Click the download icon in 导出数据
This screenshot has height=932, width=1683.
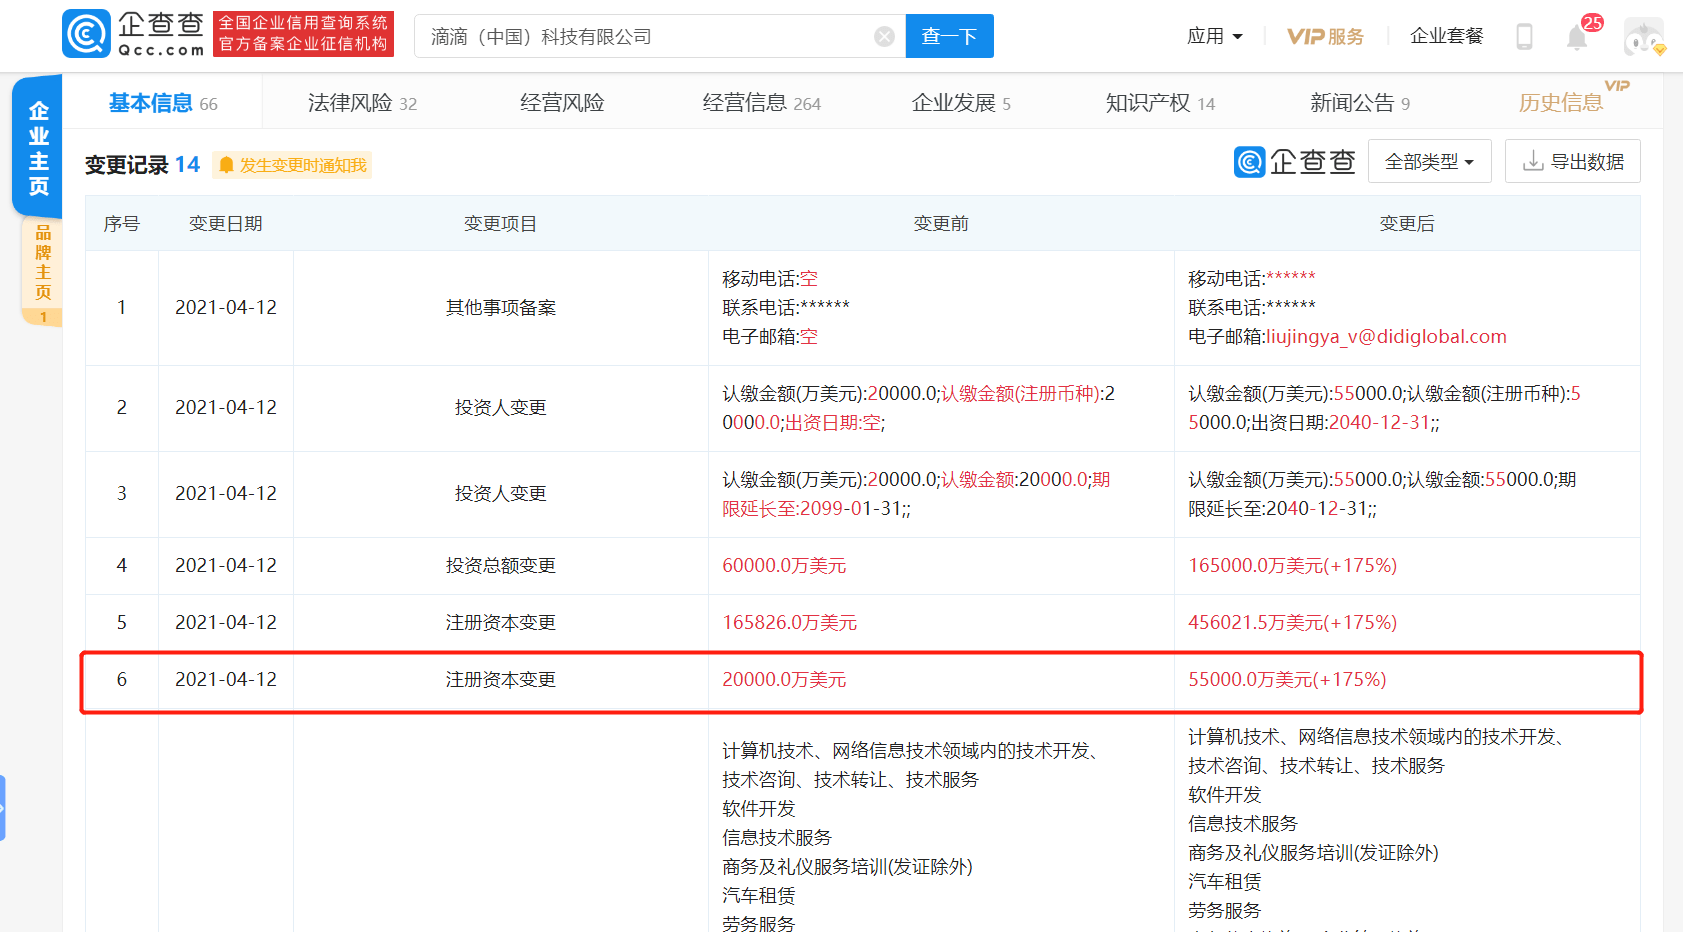click(1533, 161)
